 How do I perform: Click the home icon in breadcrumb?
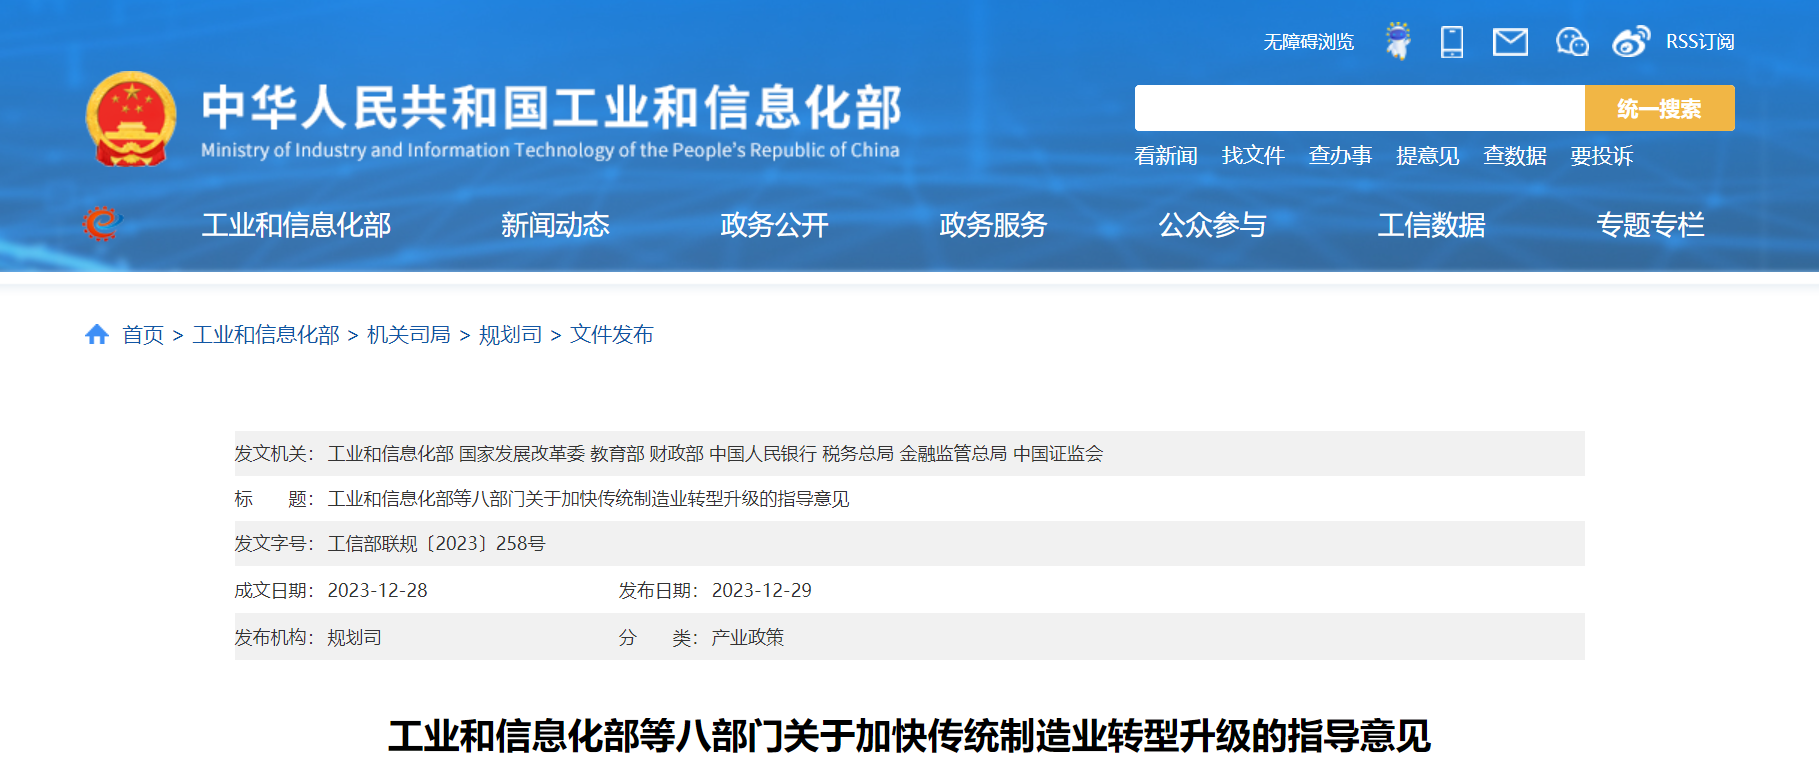coord(97,334)
